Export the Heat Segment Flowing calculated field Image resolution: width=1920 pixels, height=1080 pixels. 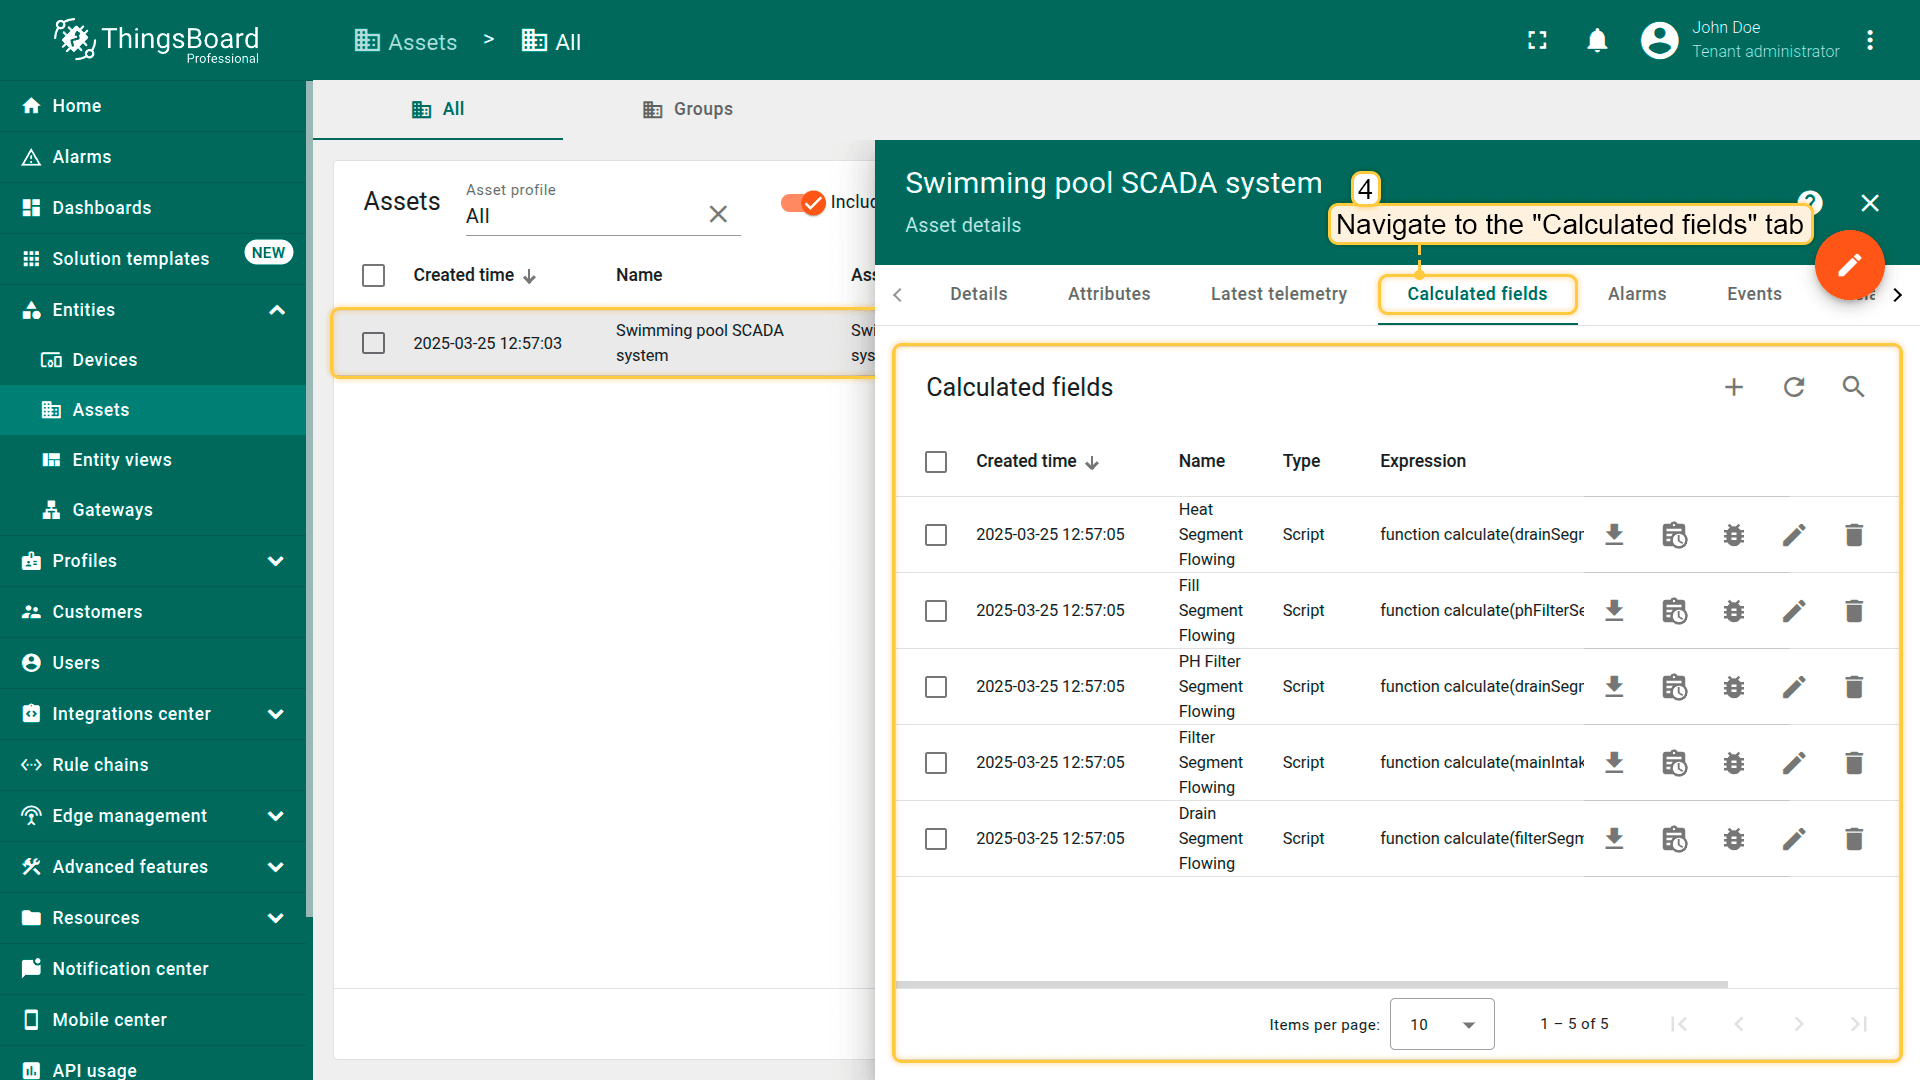(1614, 535)
